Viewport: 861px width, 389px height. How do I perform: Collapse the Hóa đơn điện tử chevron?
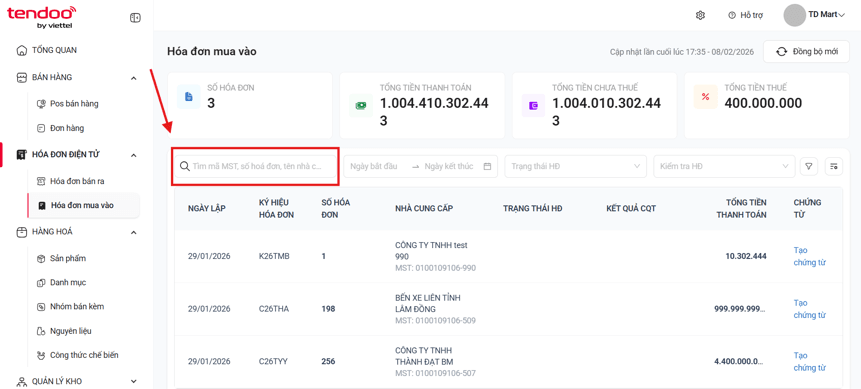133,155
